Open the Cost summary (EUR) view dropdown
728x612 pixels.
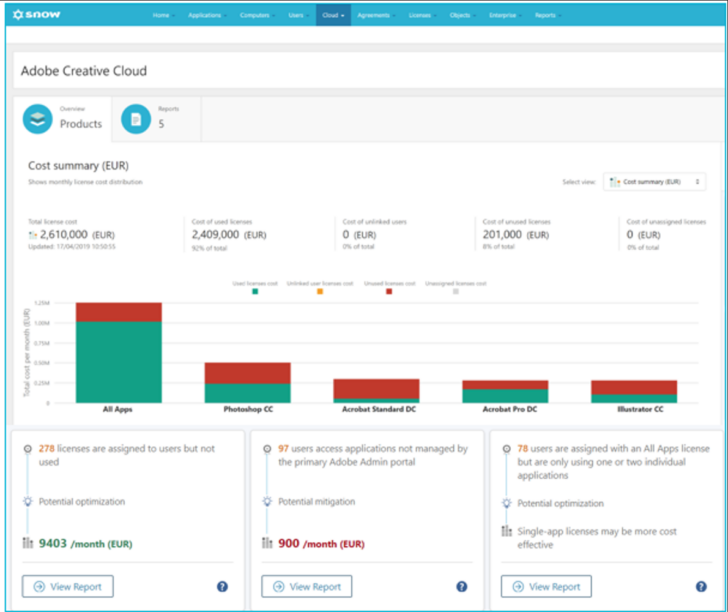coord(655,182)
